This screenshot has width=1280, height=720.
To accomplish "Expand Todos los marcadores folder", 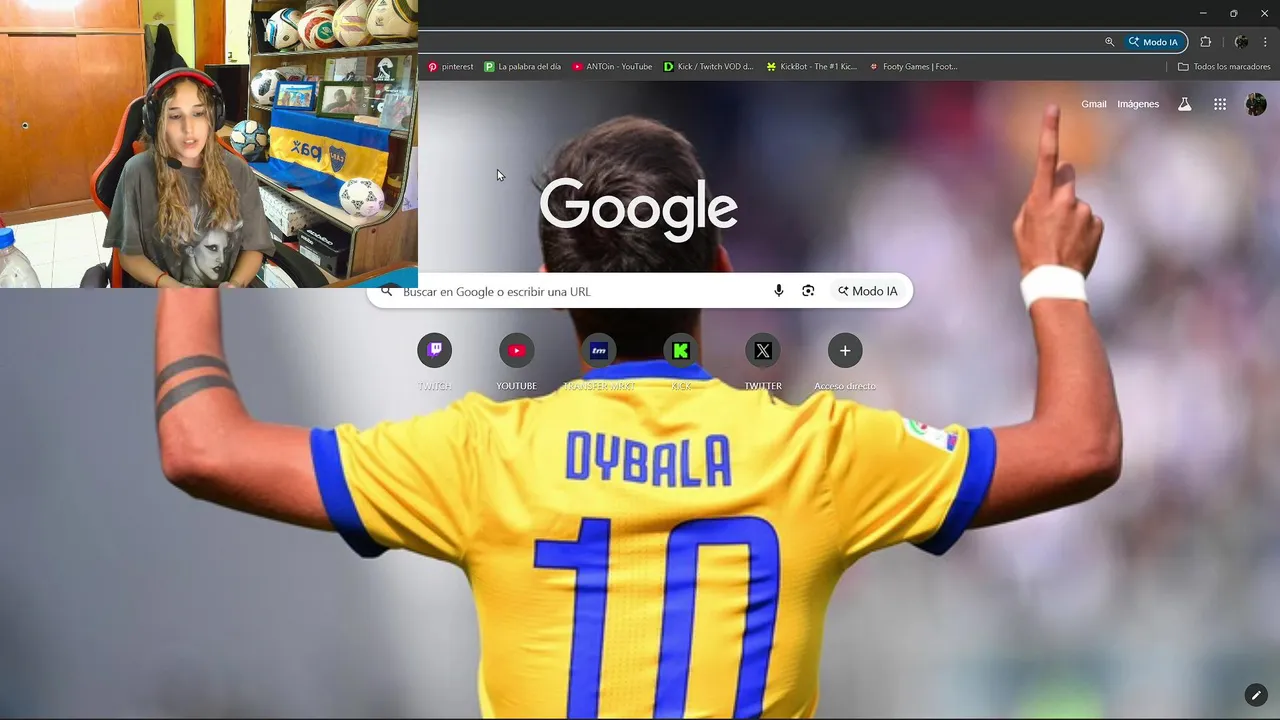I will coord(1224,67).
